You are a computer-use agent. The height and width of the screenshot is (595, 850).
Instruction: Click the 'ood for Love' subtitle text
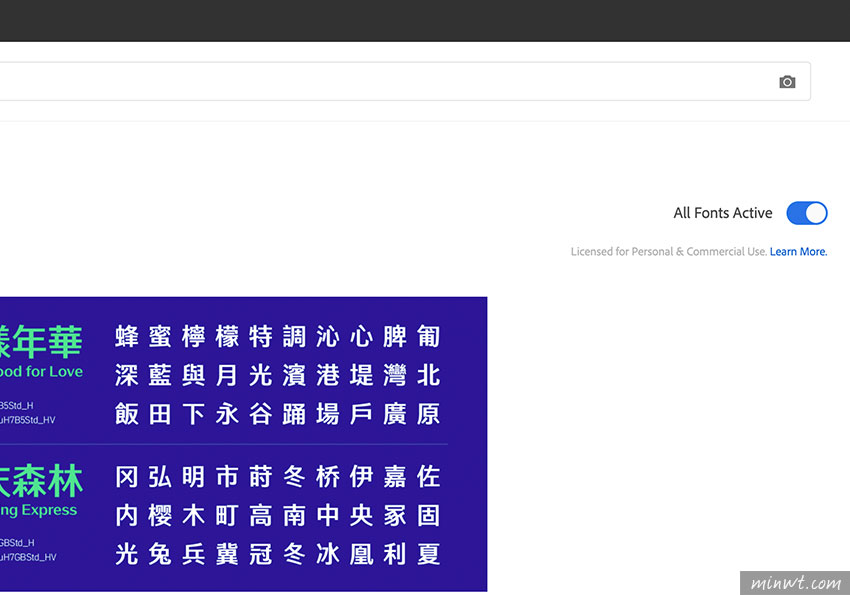(41, 372)
